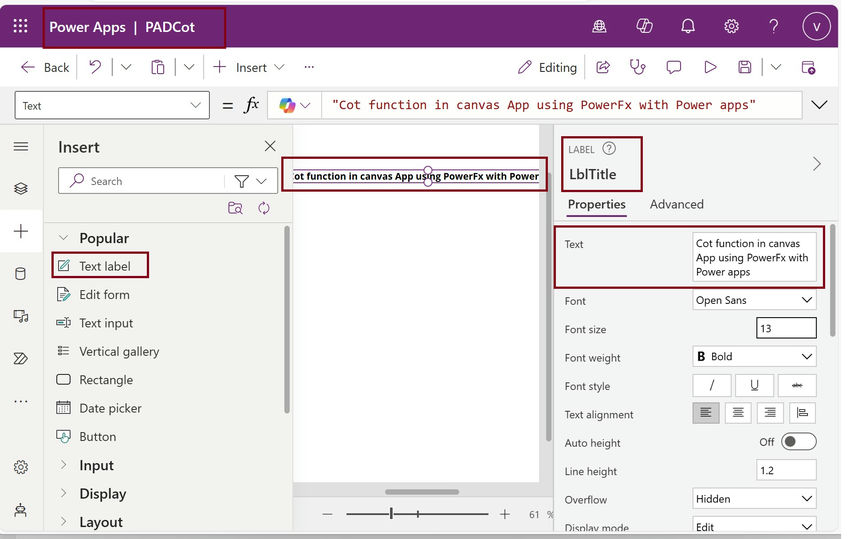Open the Insert menu in toolbar
The height and width of the screenshot is (539, 850).
tap(249, 67)
